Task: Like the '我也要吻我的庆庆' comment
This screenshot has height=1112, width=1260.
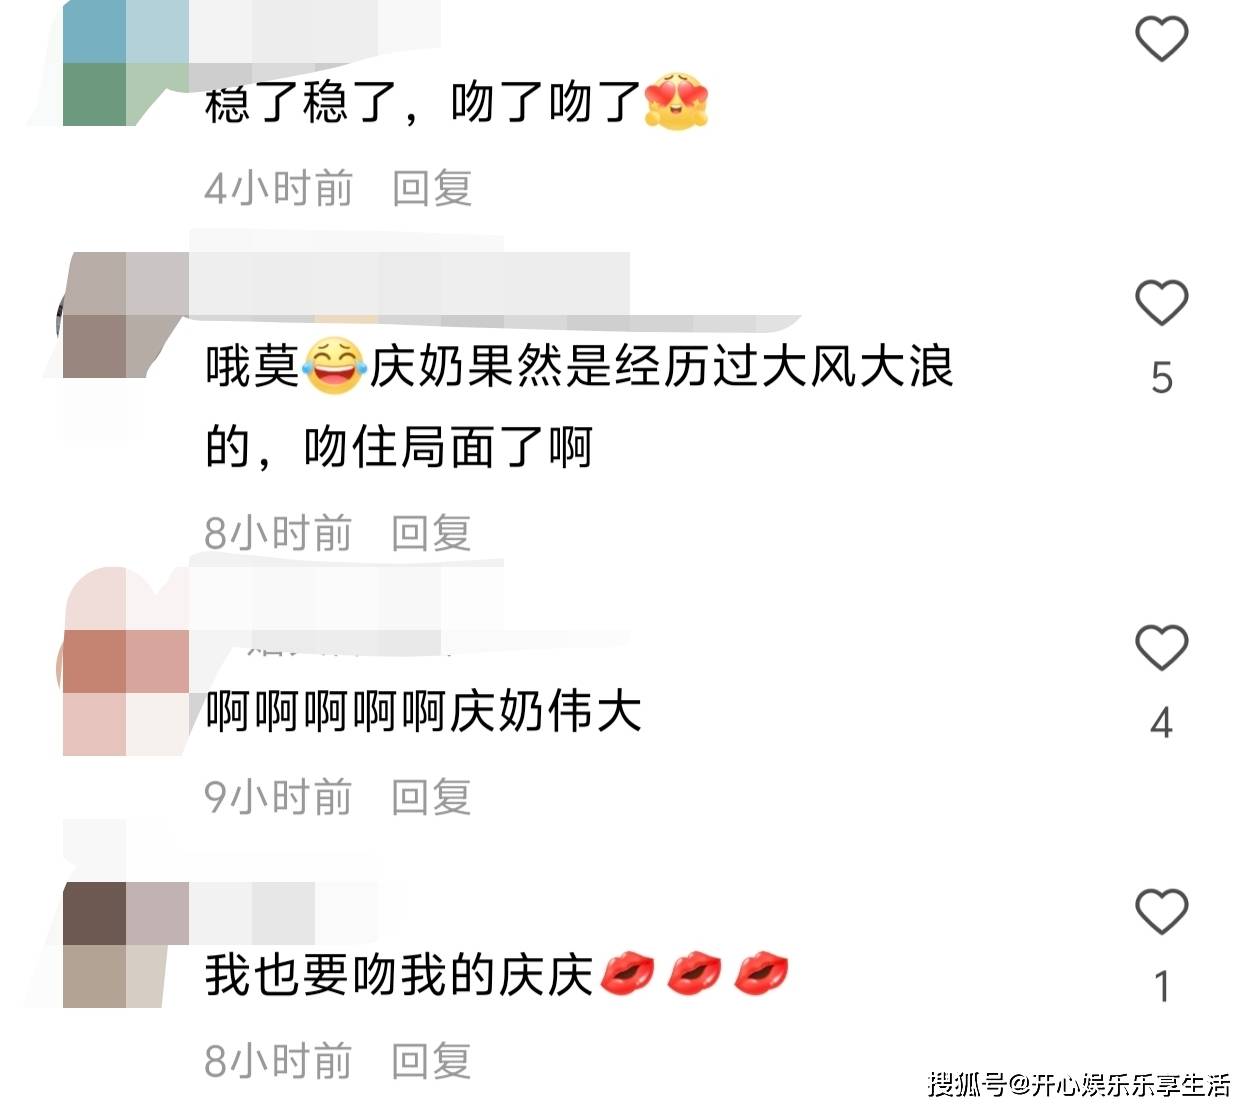Action: 1161,911
